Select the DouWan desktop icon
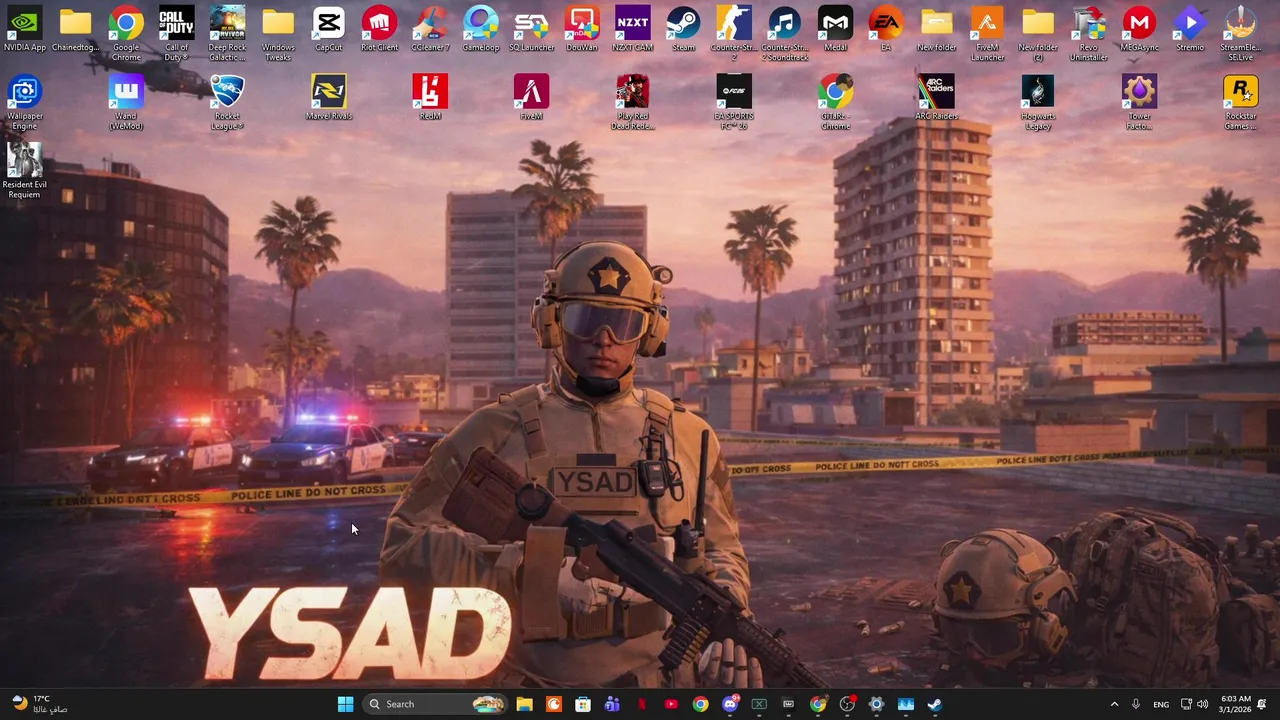The height and width of the screenshot is (720, 1280). 582,29
